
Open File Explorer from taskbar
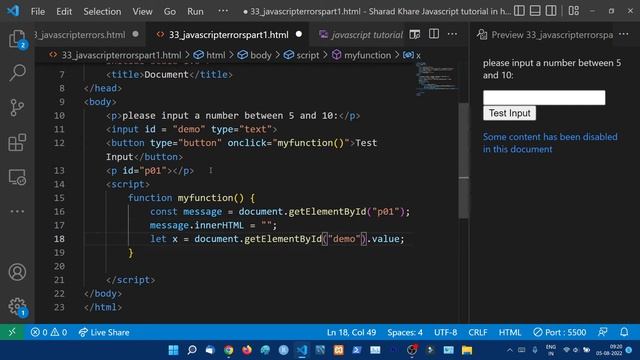467,350
